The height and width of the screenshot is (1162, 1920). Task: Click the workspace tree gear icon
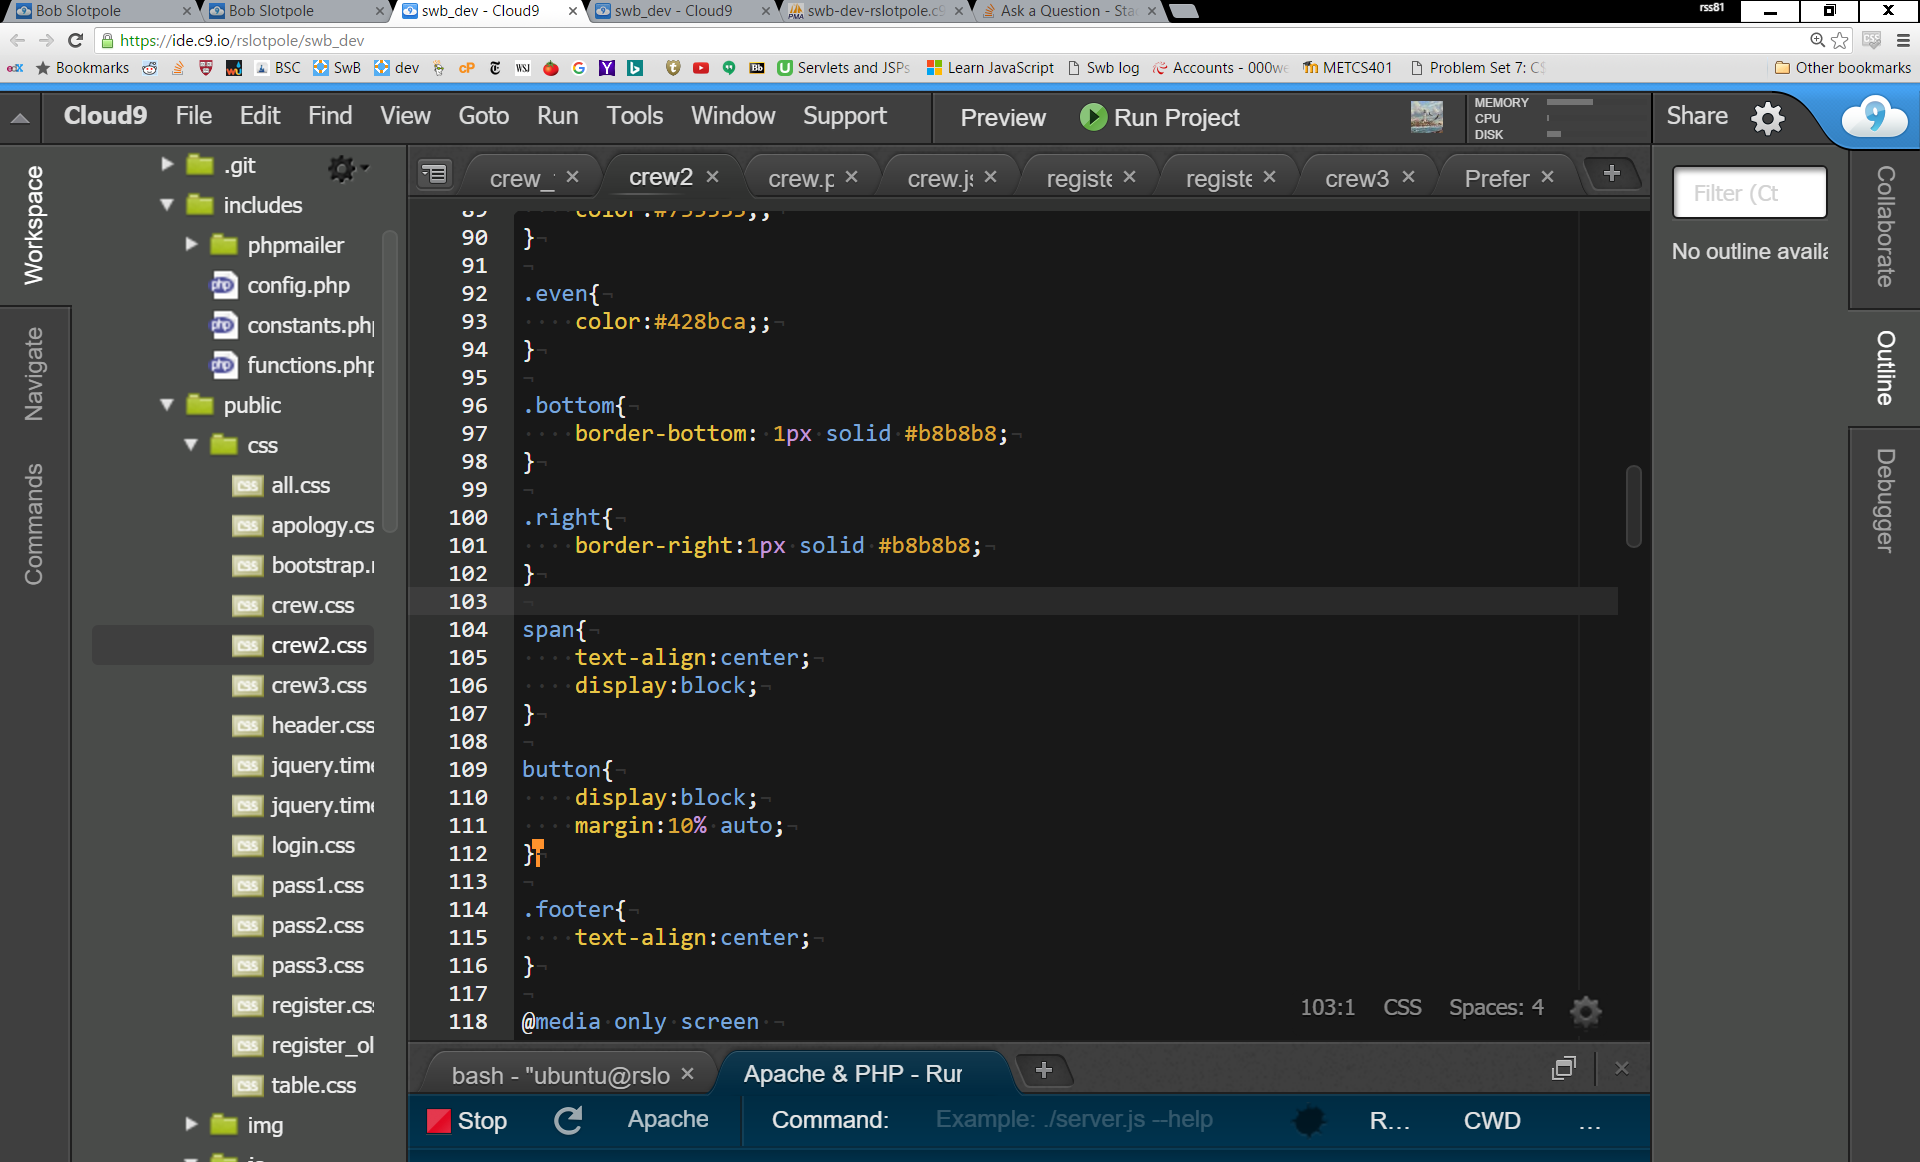[x=342, y=168]
